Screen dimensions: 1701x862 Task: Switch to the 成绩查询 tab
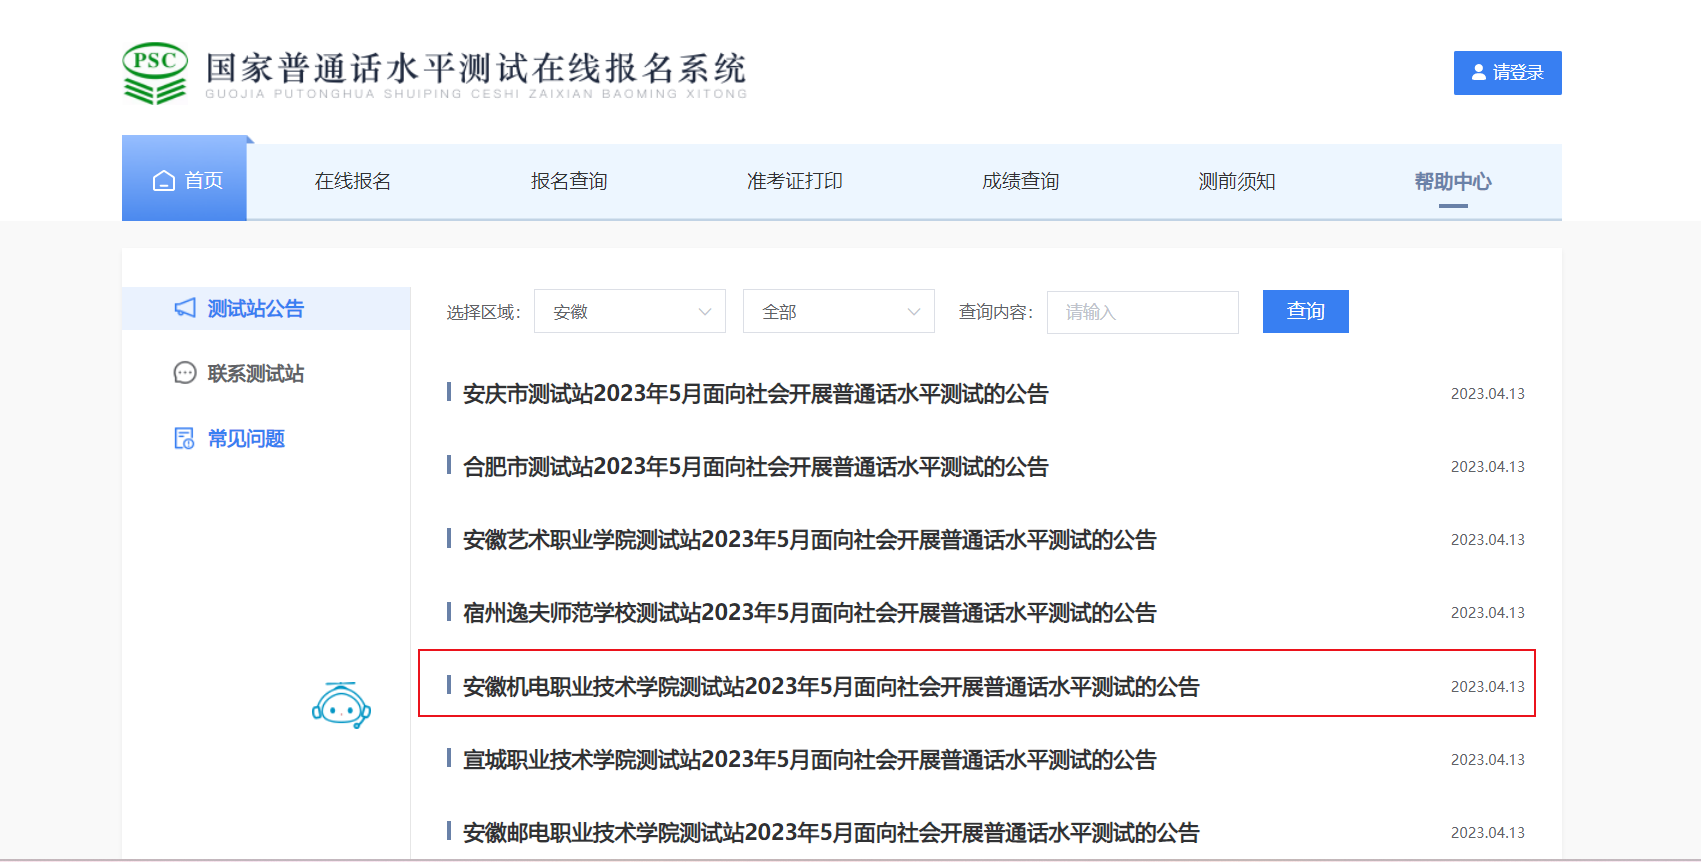(x=1020, y=181)
